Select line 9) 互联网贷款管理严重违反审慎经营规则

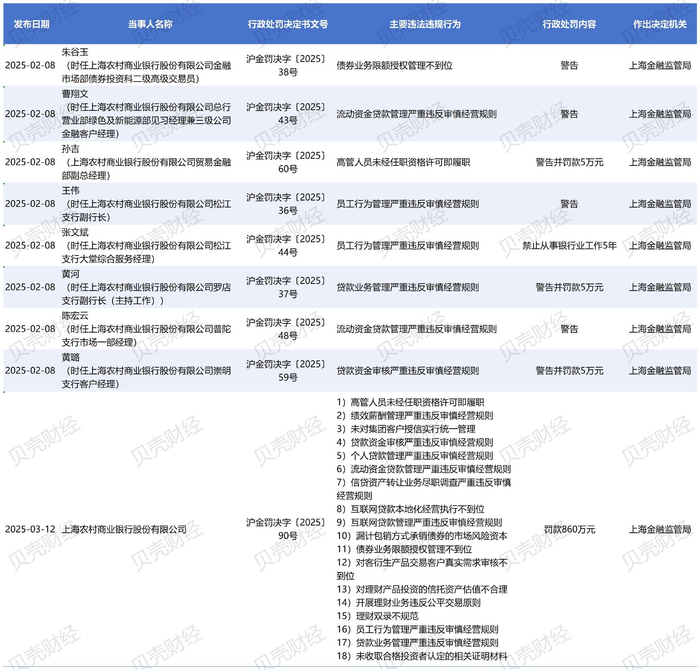point(419,522)
